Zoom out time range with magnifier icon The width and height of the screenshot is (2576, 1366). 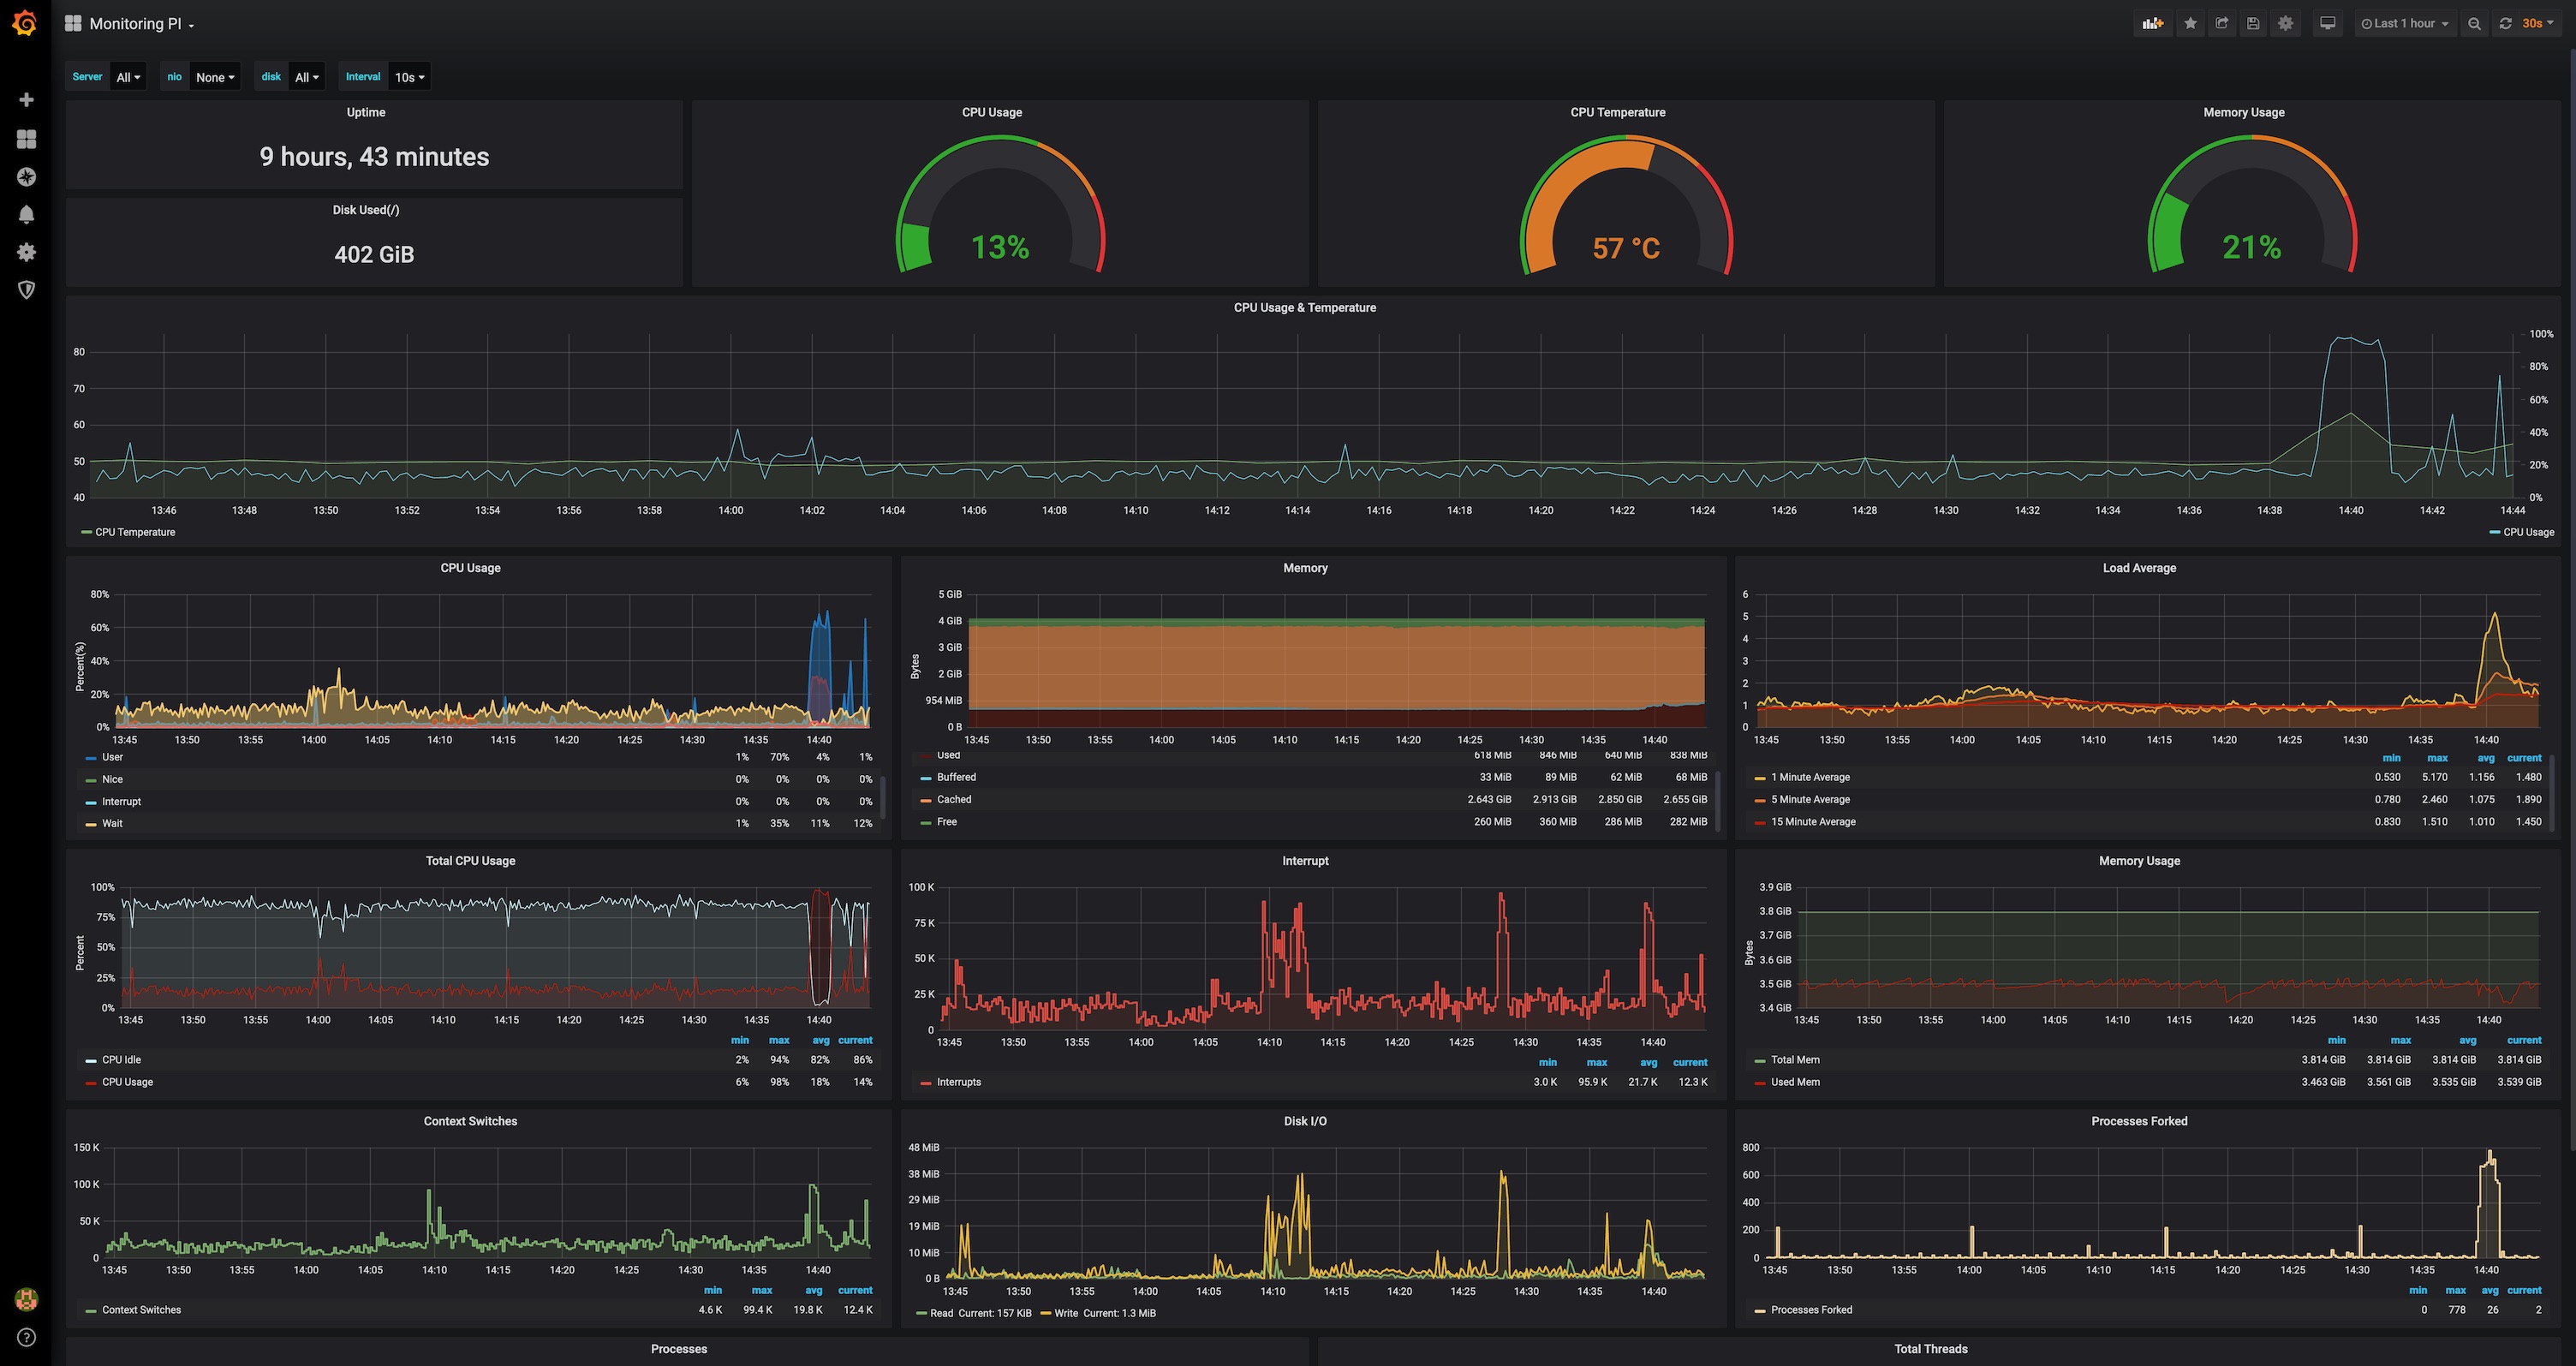[x=2474, y=23]
